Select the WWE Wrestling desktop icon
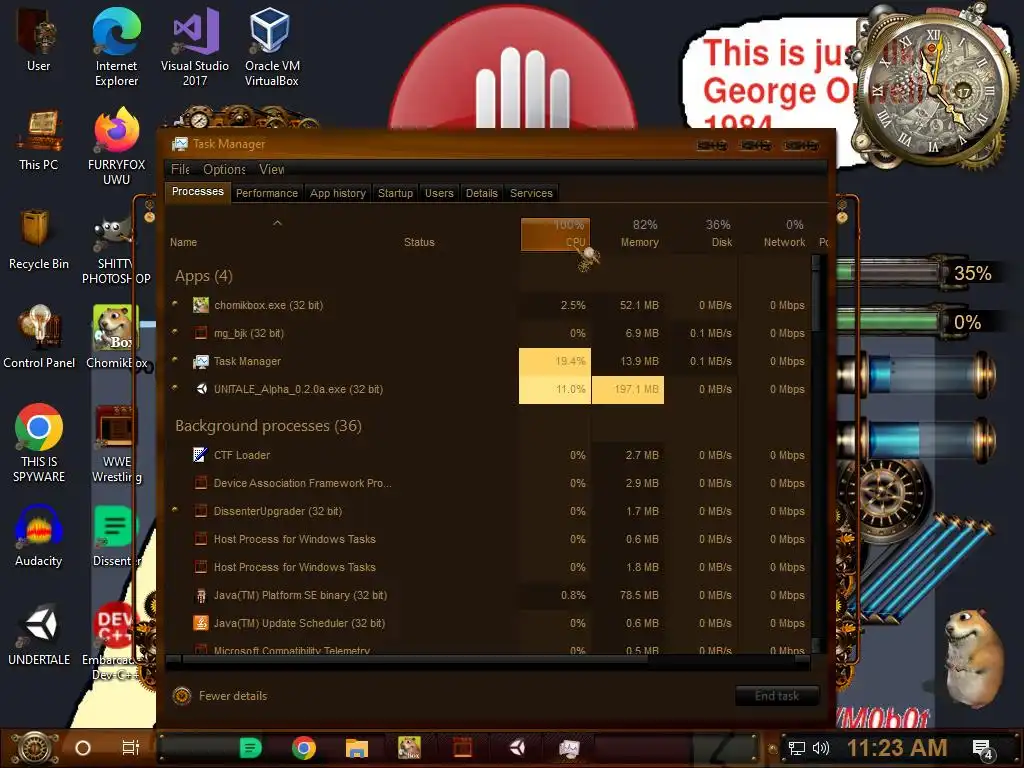 coord(116,444)
